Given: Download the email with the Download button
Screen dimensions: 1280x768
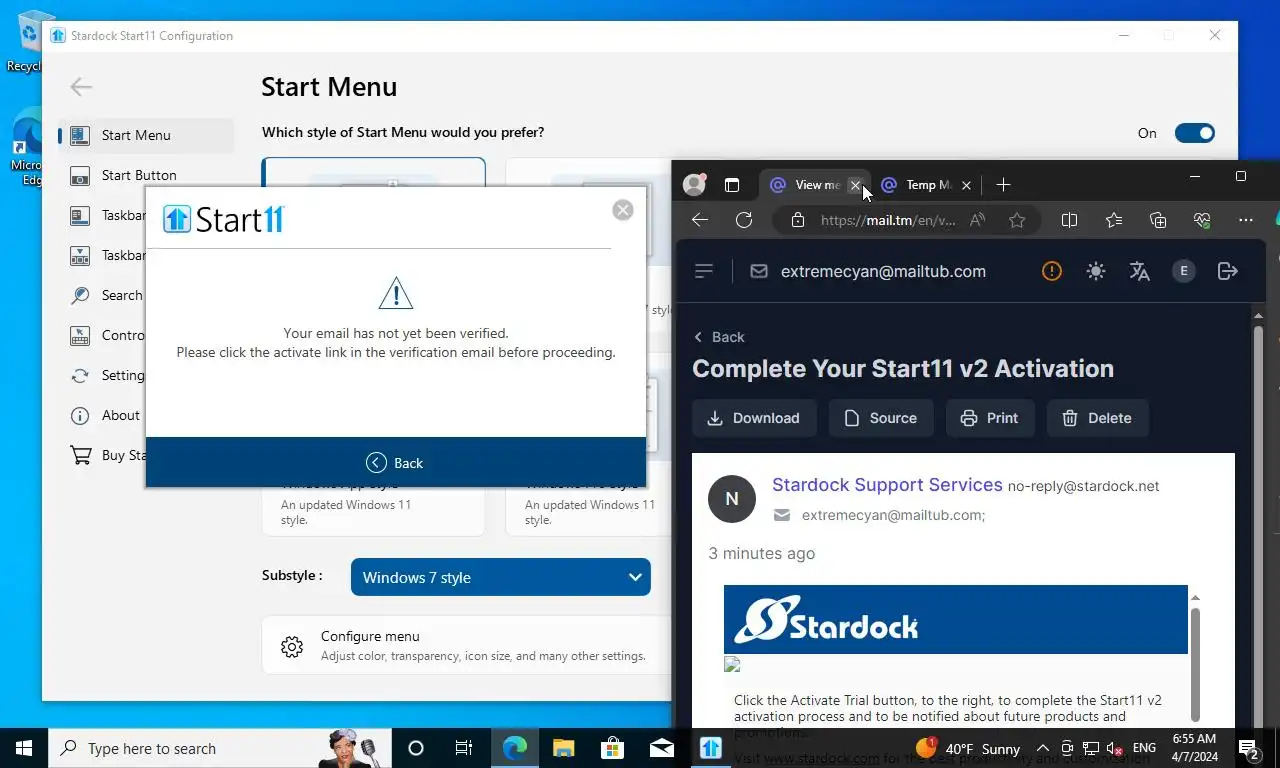Looking at the screenshot, I should pyautogui.click(x=754, y=418).
